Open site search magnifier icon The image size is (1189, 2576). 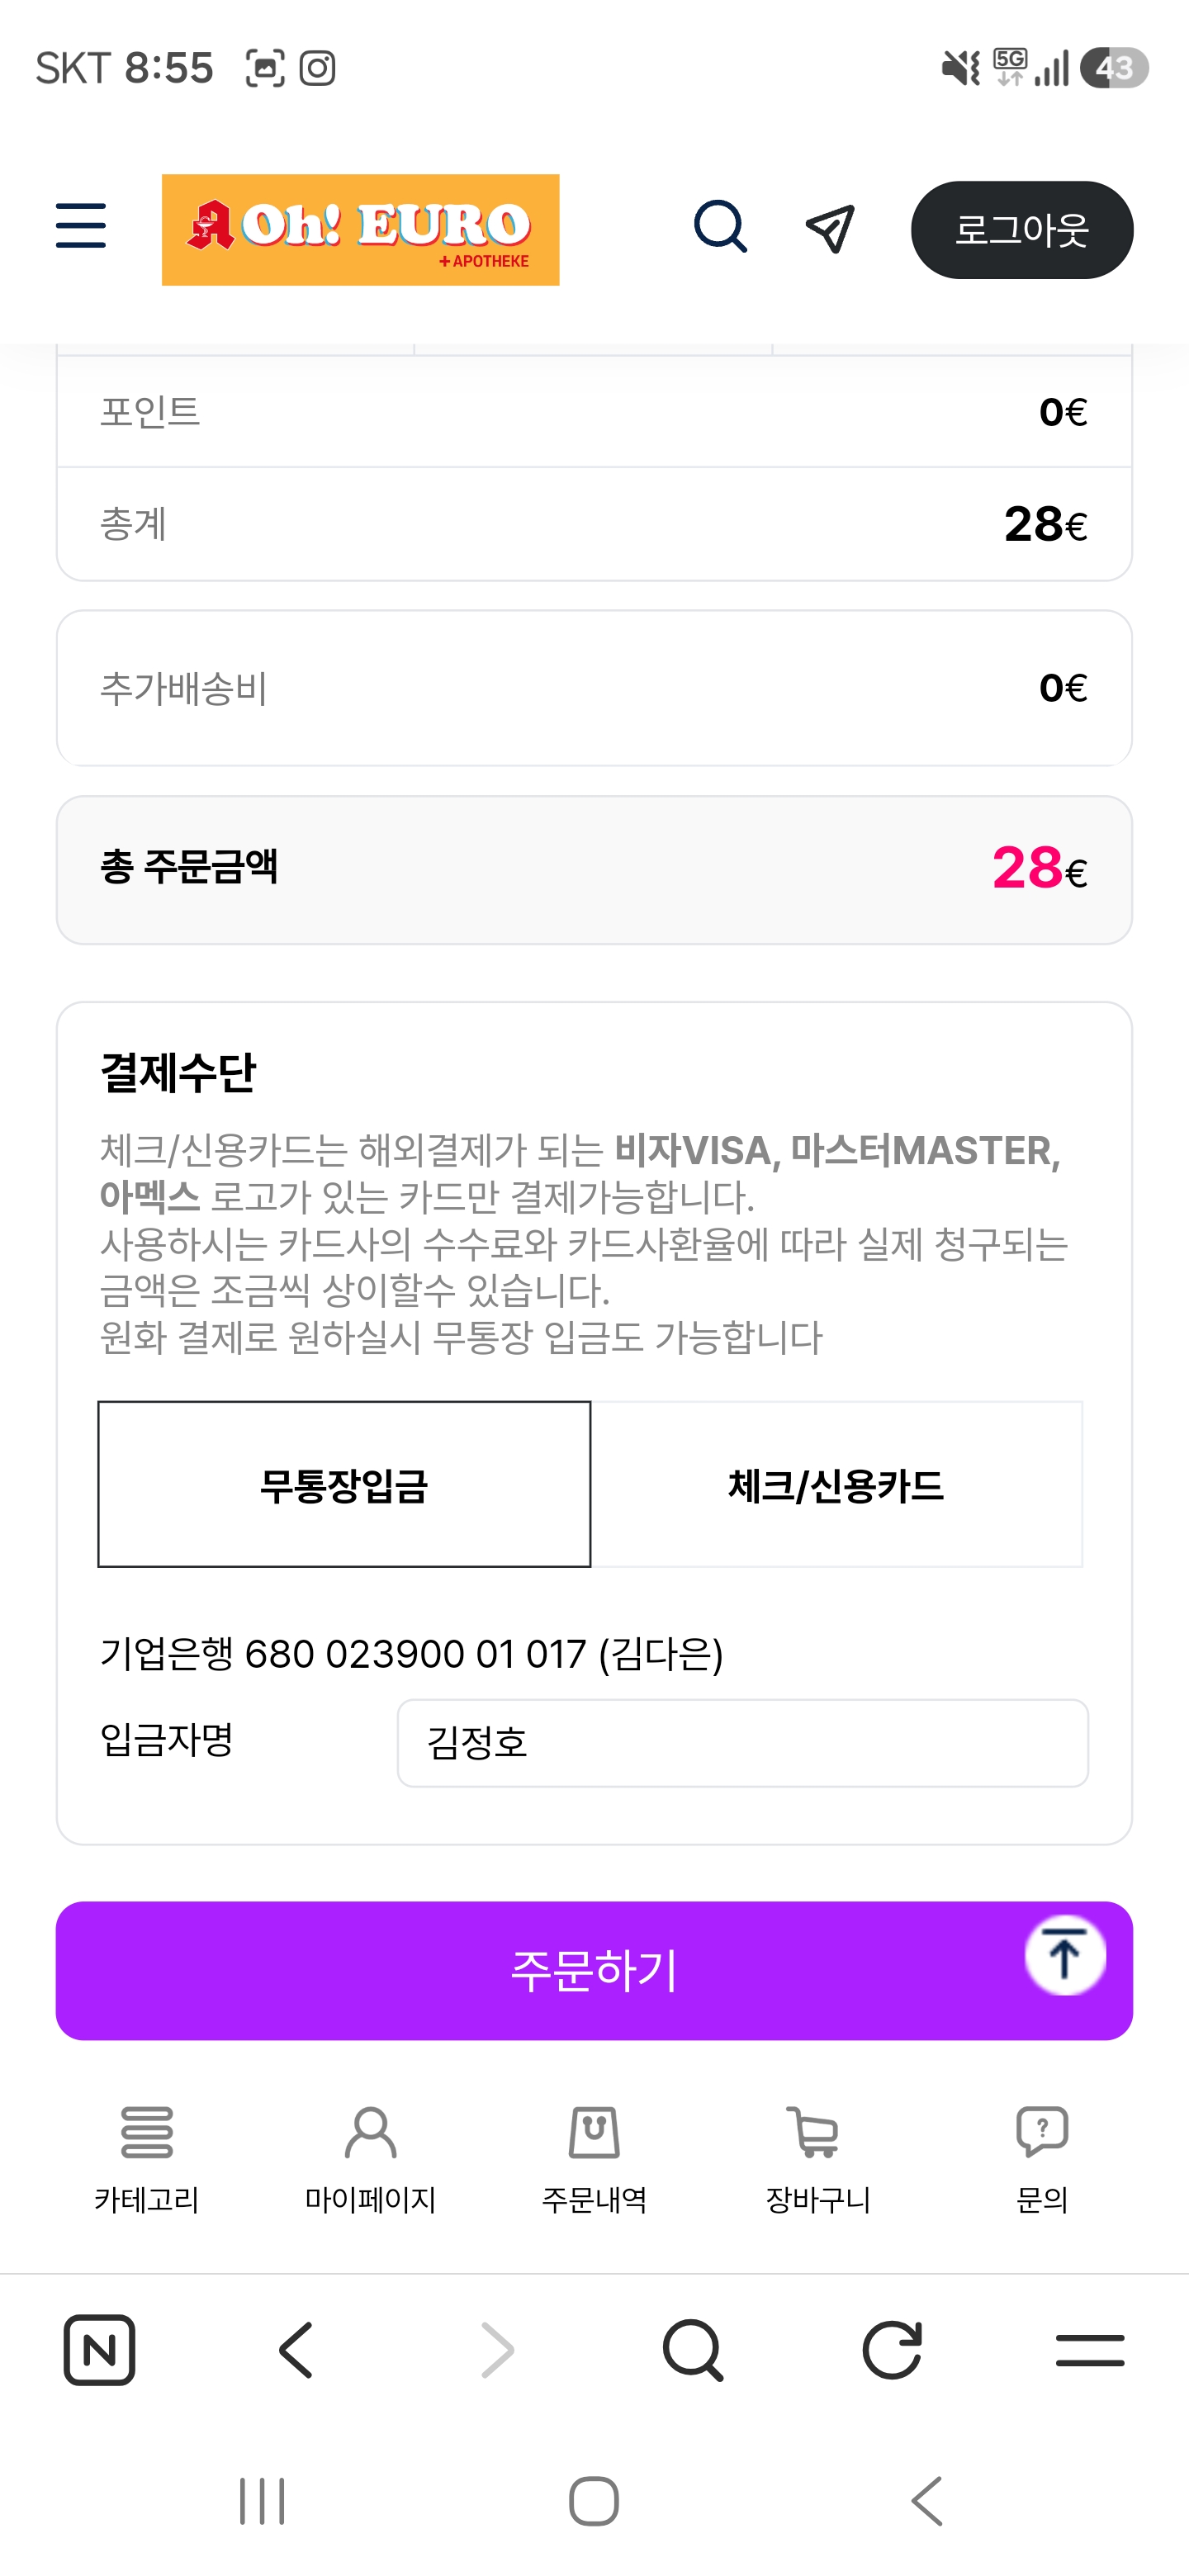coord(721,227)
